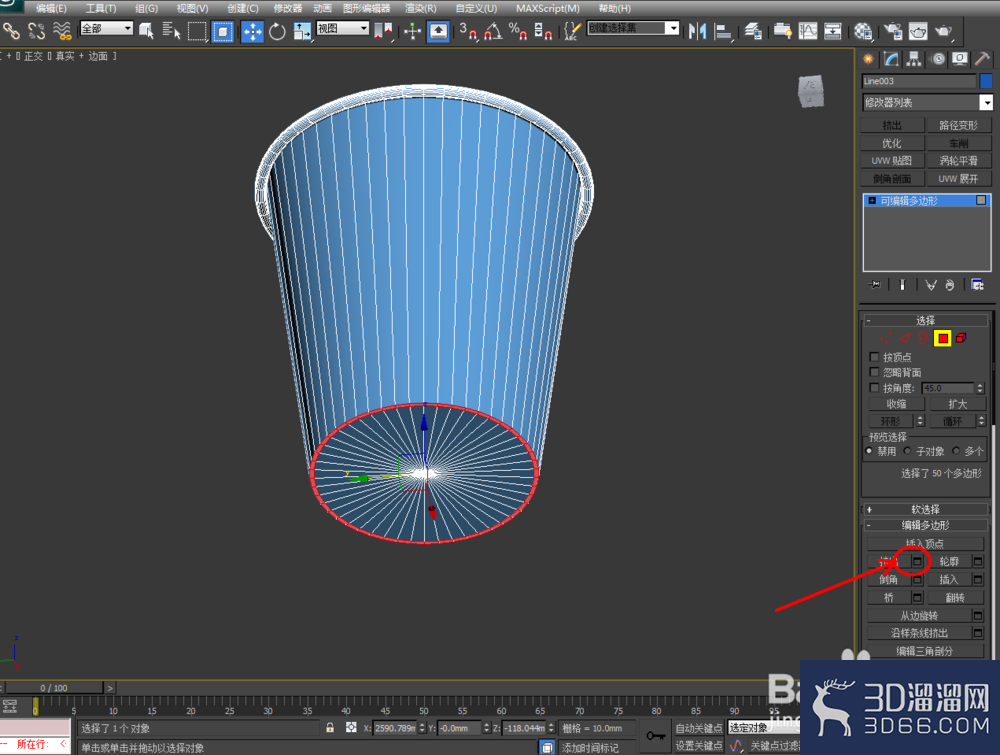Click the object color swatch beside Line003
Screen dimensions: 1000x755
[986, 81]
